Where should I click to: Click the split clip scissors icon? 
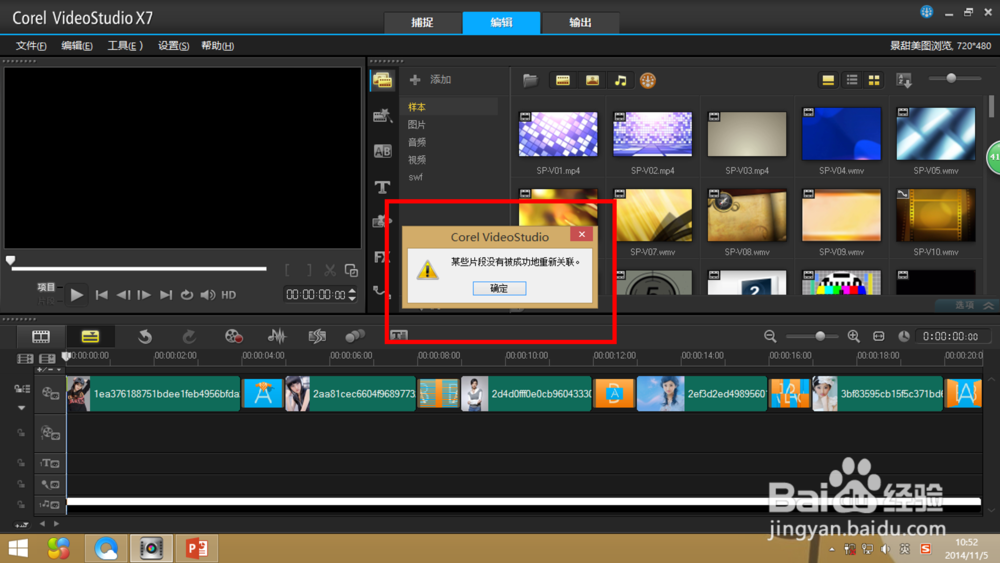point(330,270)
